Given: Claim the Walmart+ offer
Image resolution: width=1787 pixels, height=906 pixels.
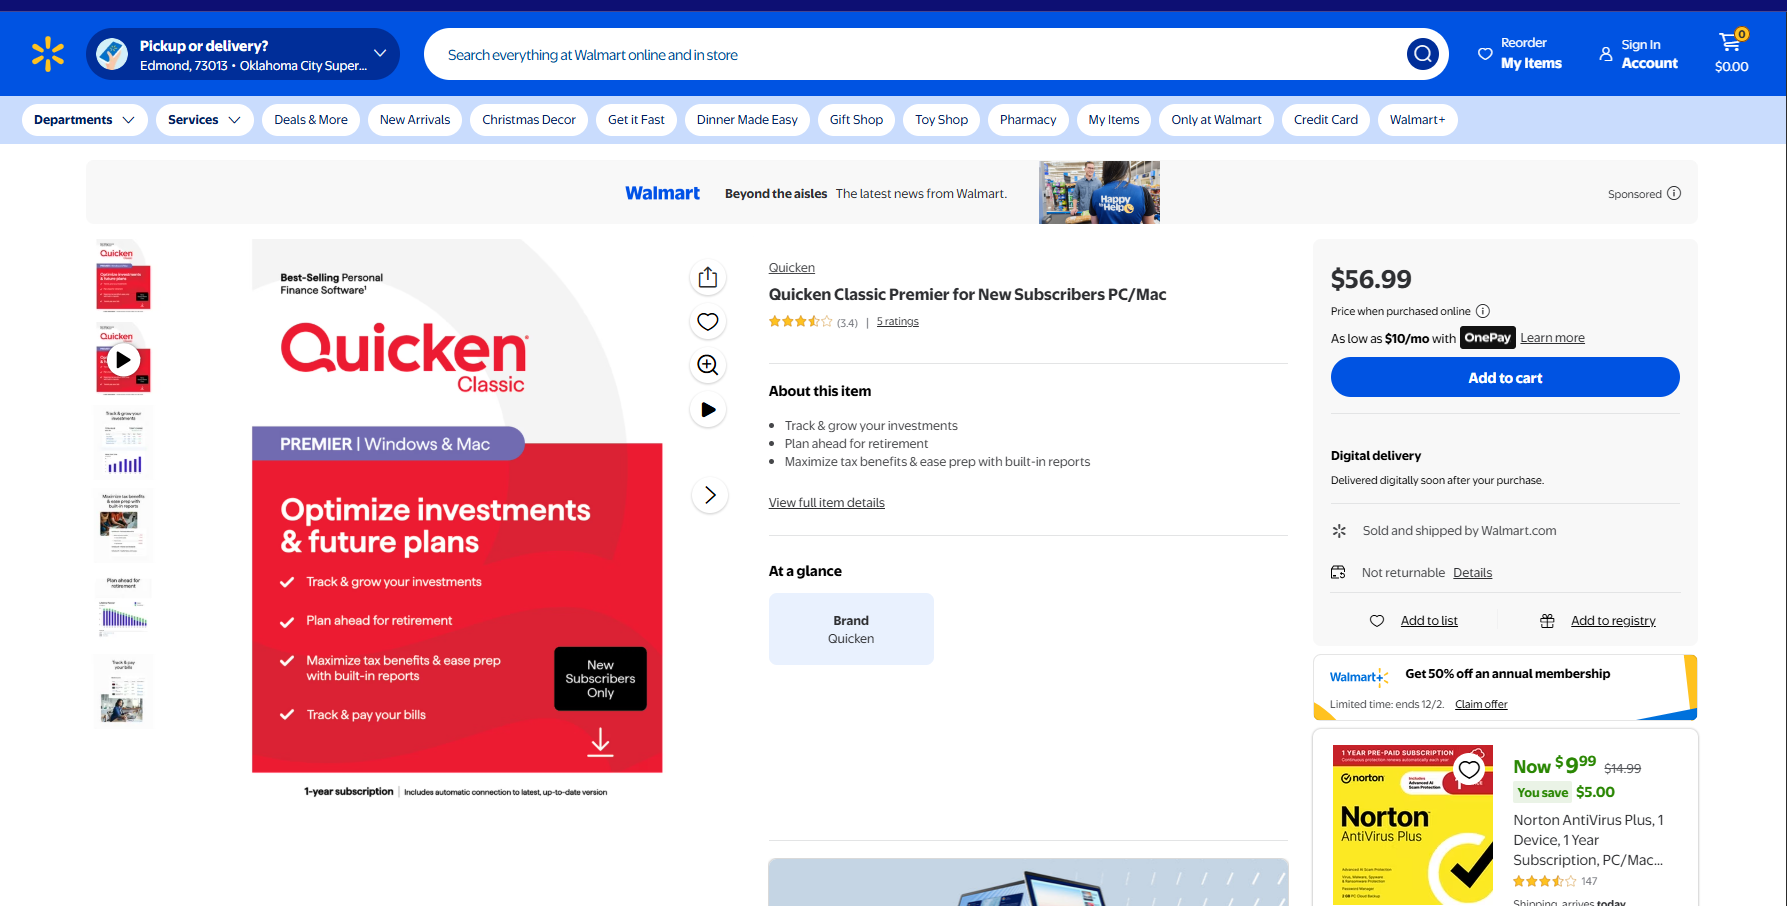Looking at the screenshot, I should (1481, 704).
